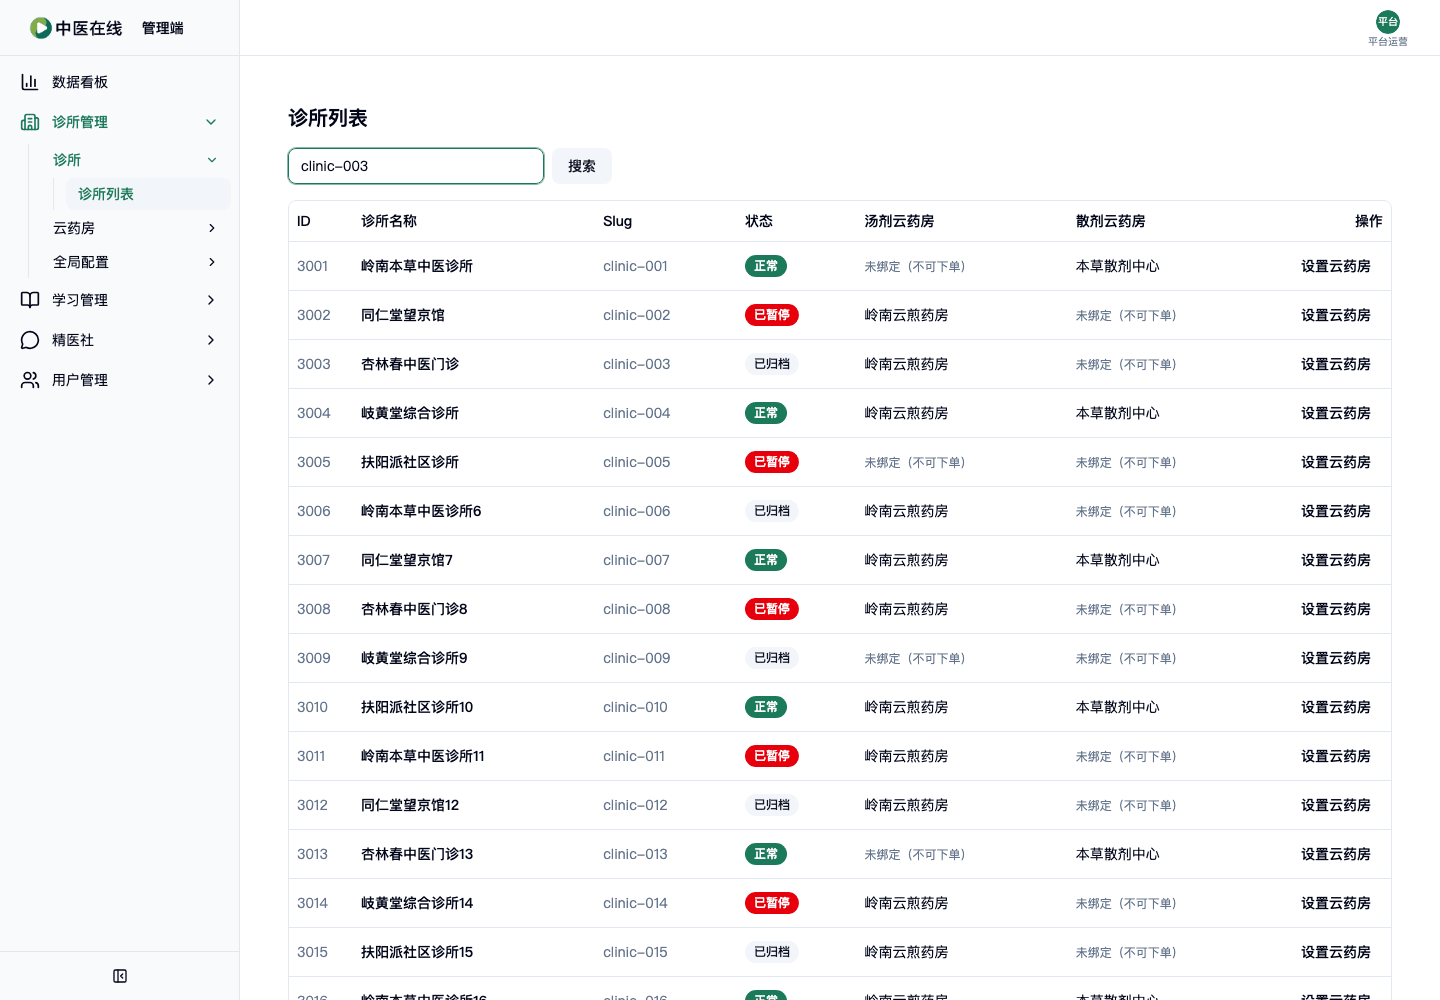1440x1000 pixels.
Task: Click the slug clinic-007 cell
Action: pyautogui.click(x=636, y=560)
